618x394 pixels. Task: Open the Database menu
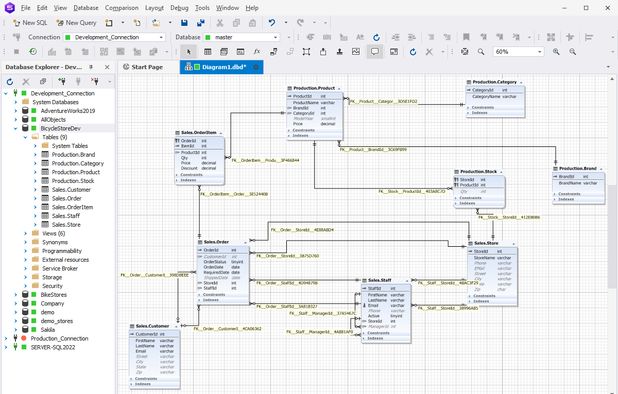(x=86, y=8)
